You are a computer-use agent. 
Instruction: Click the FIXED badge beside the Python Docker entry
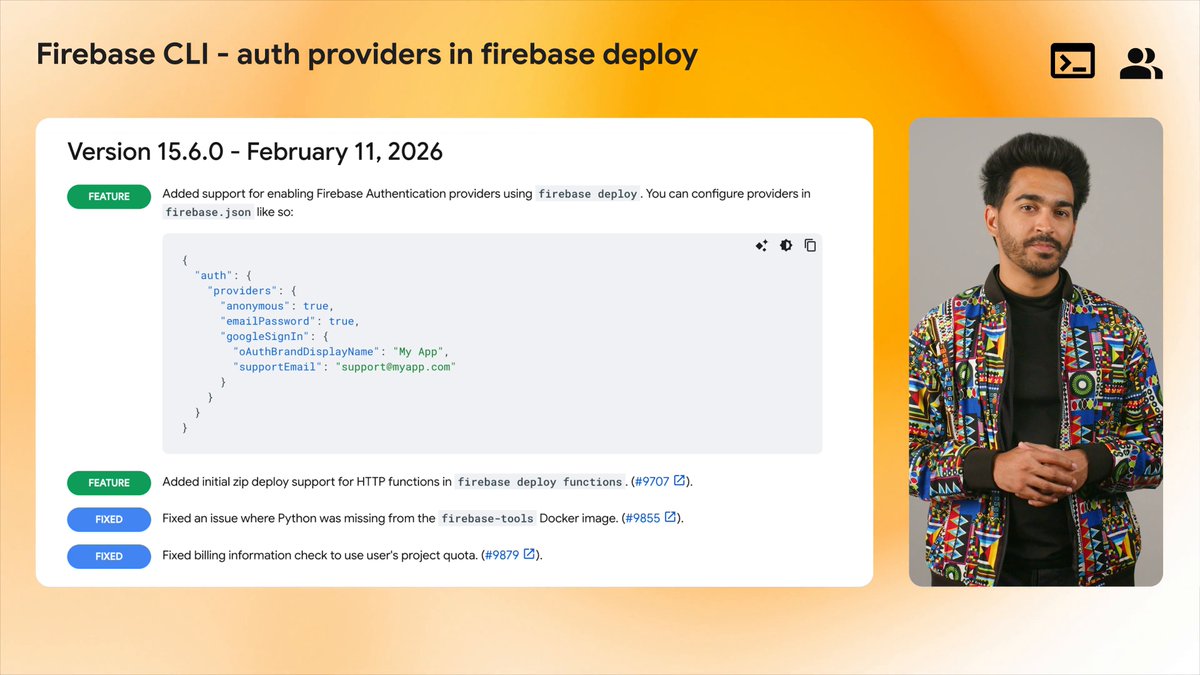pos(109,520)
